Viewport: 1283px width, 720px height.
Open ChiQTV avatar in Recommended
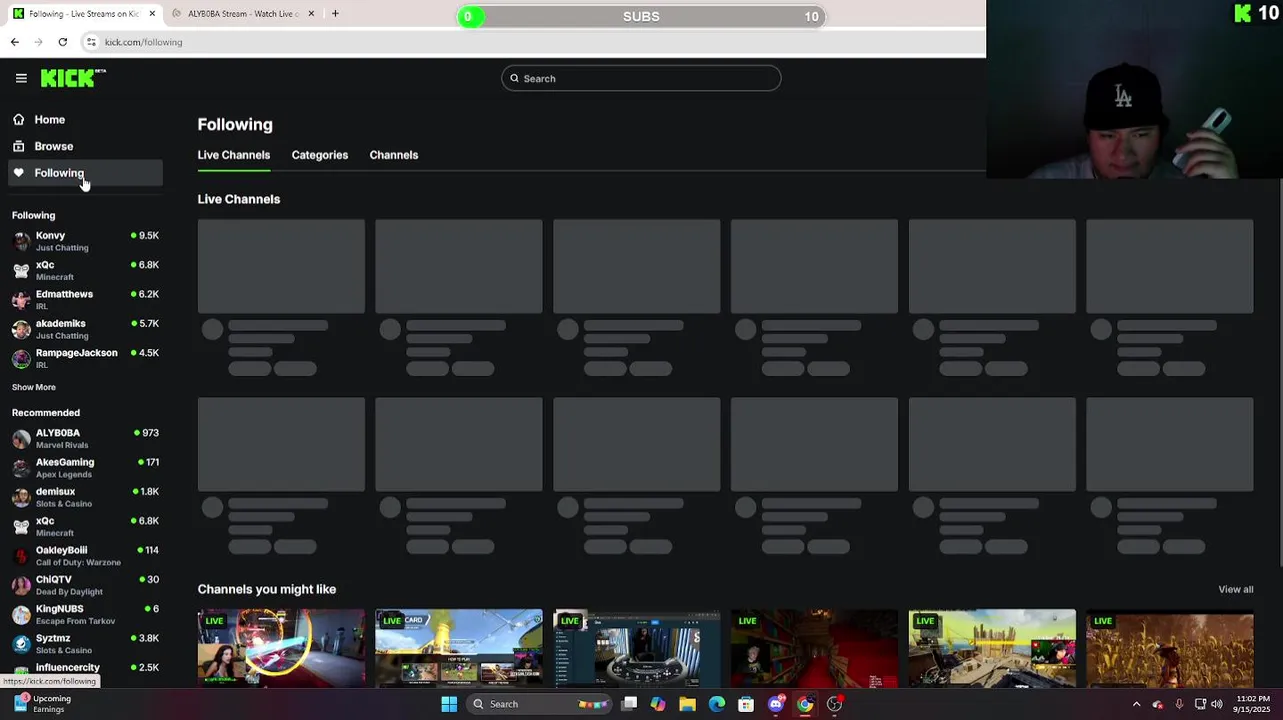tap(21, 585)
